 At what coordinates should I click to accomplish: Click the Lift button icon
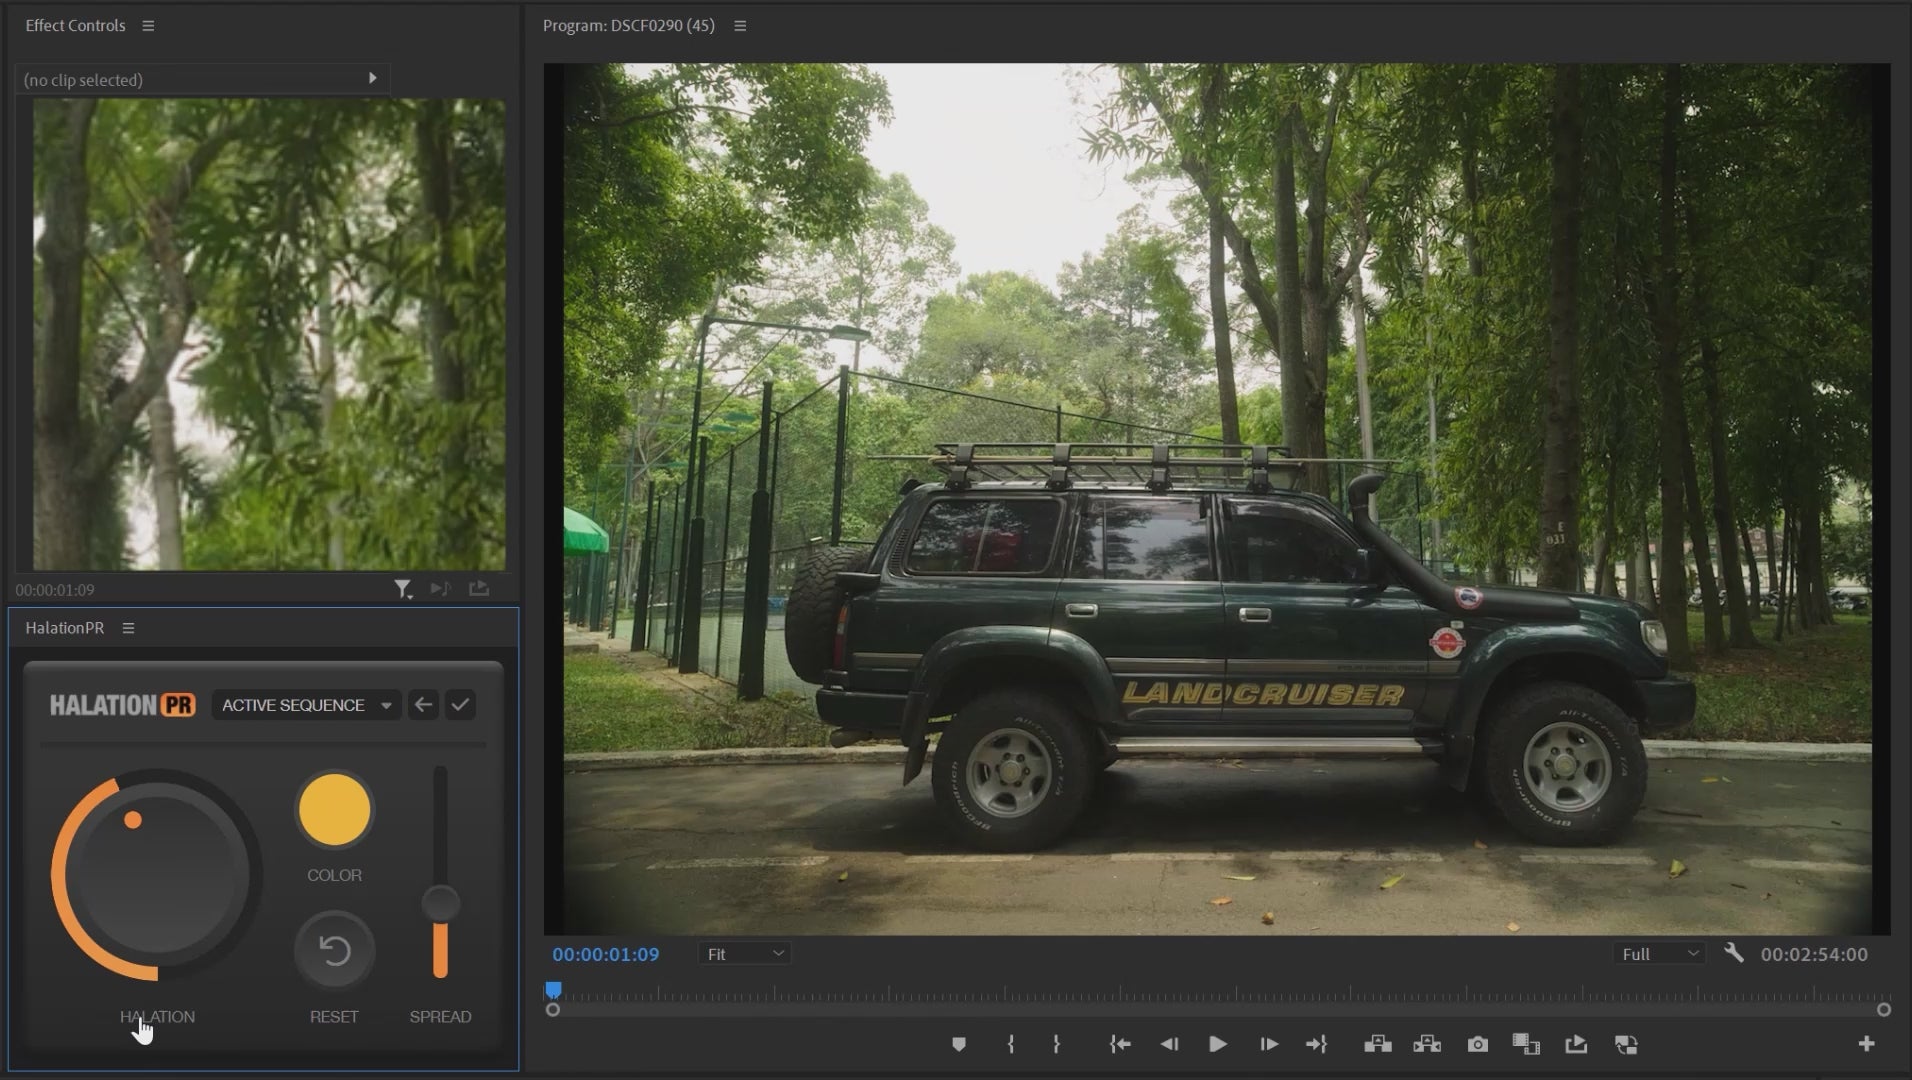pos(1377,1044)
